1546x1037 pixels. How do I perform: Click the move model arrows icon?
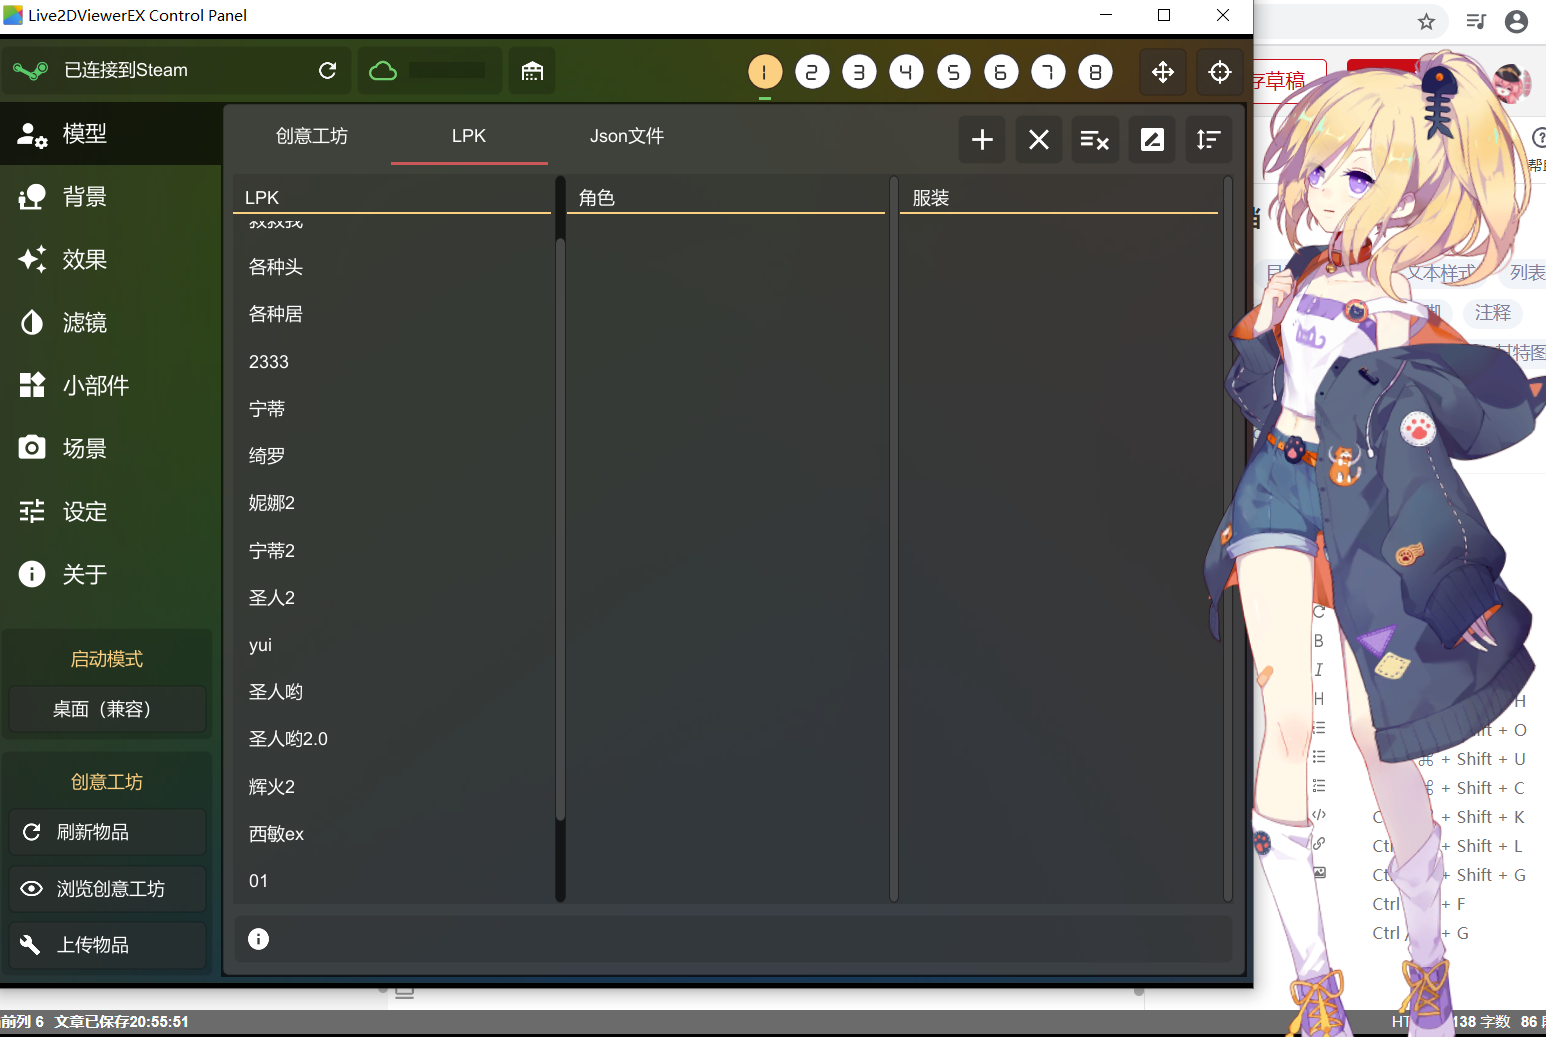pos(1162,72)
